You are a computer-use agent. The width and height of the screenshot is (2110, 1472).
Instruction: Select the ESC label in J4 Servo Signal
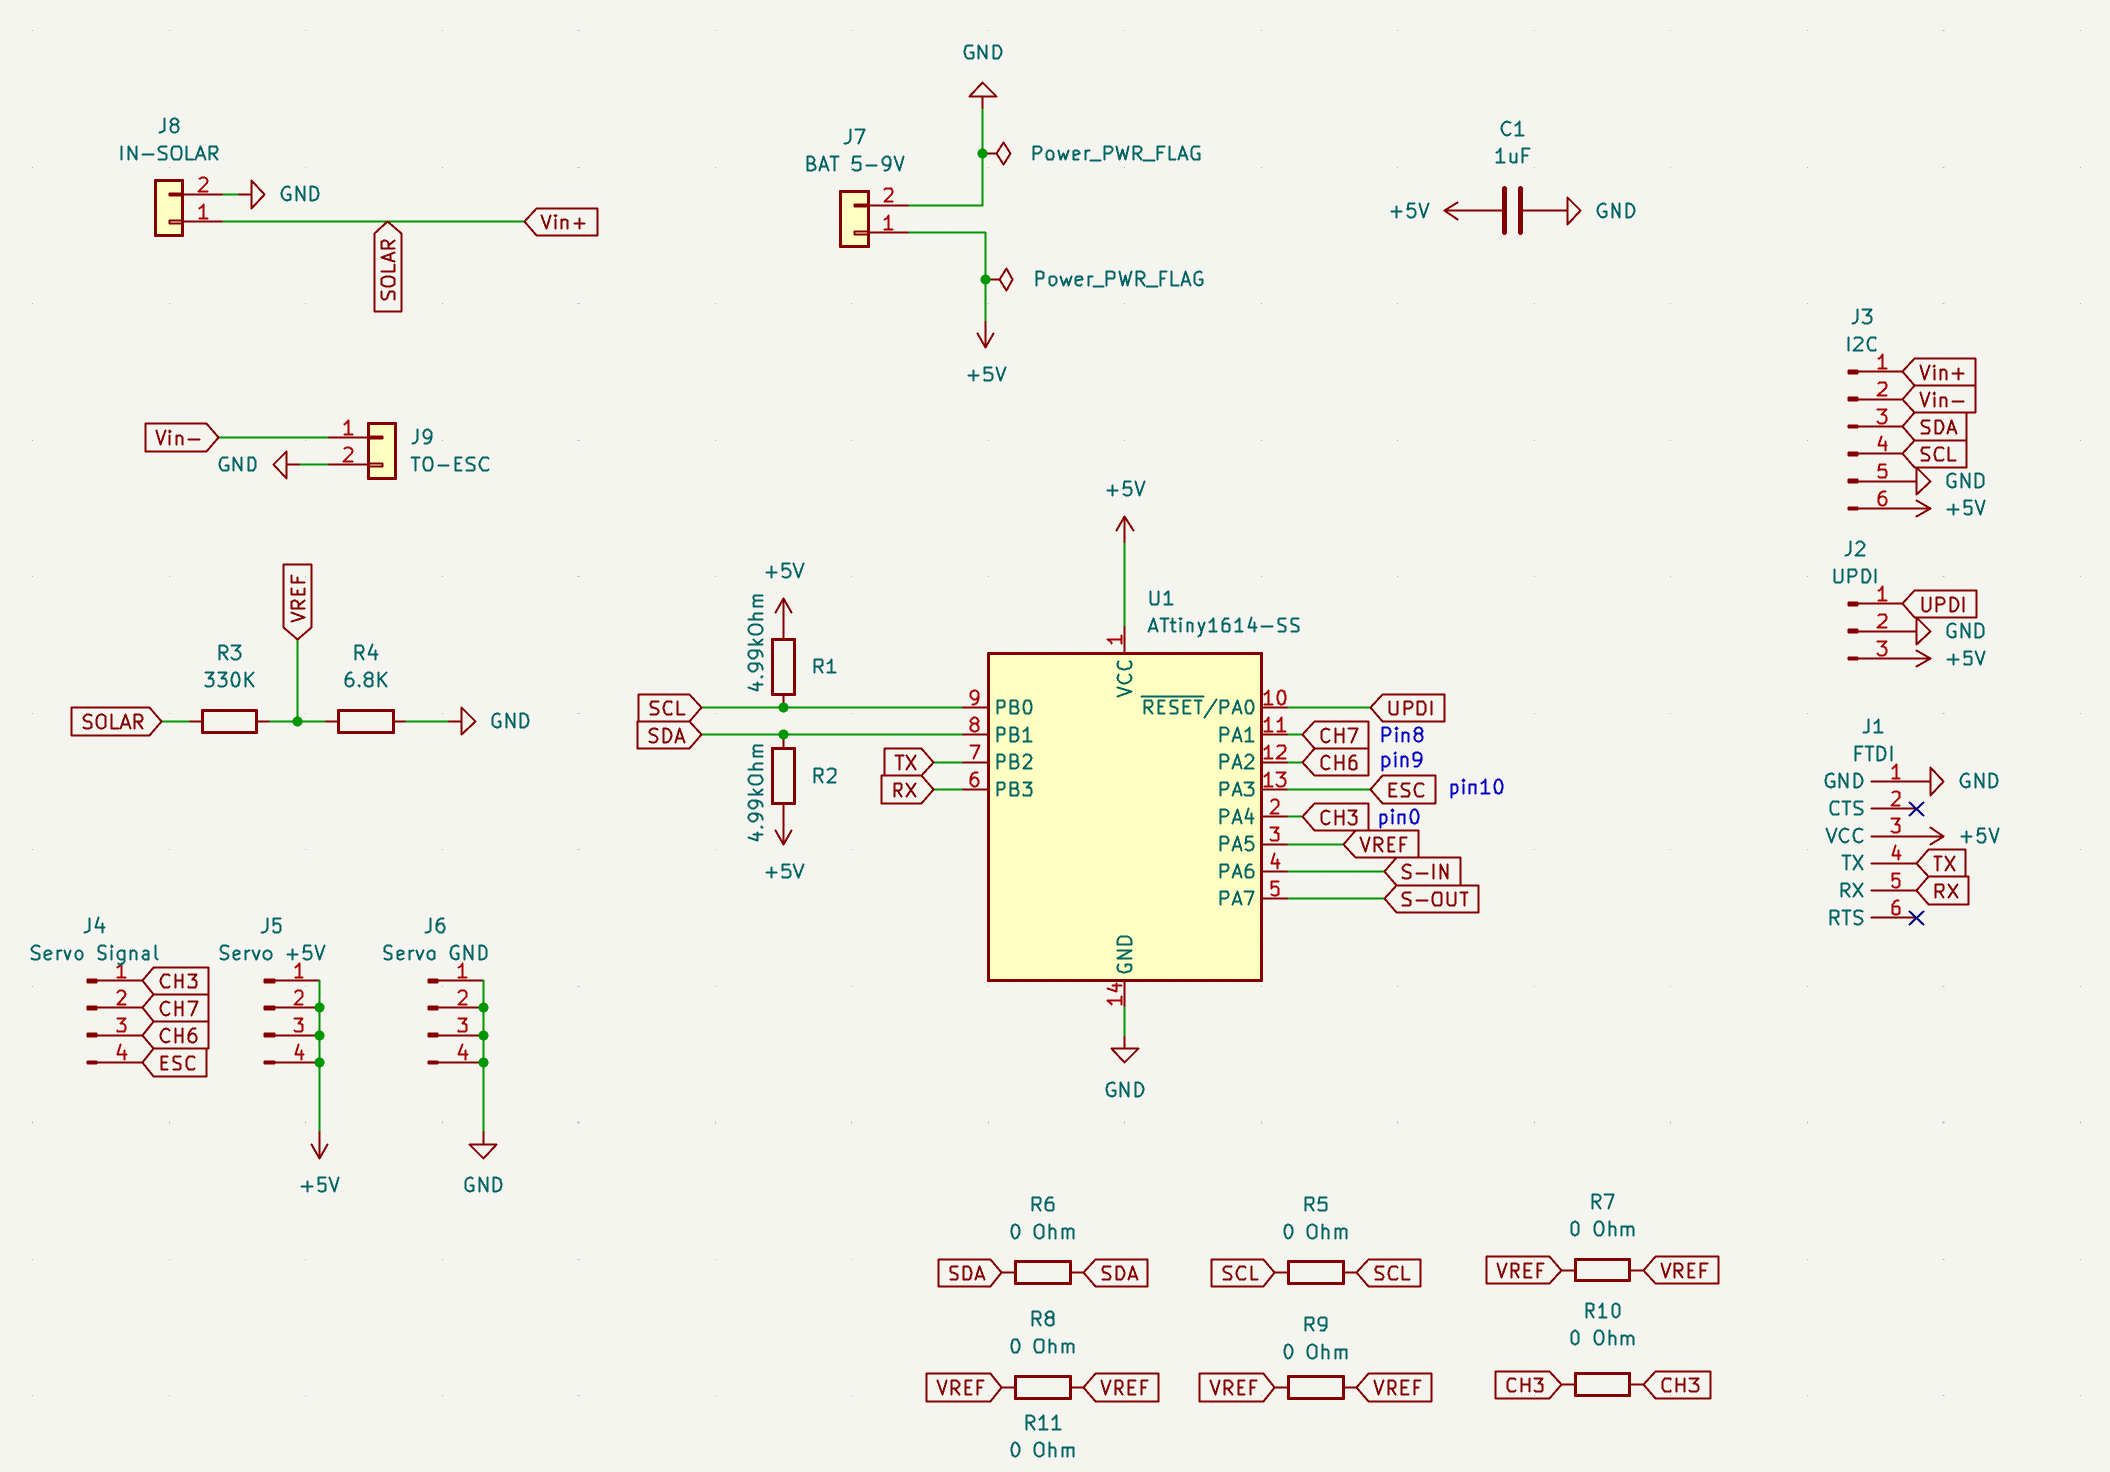[x=177, y=1063]
